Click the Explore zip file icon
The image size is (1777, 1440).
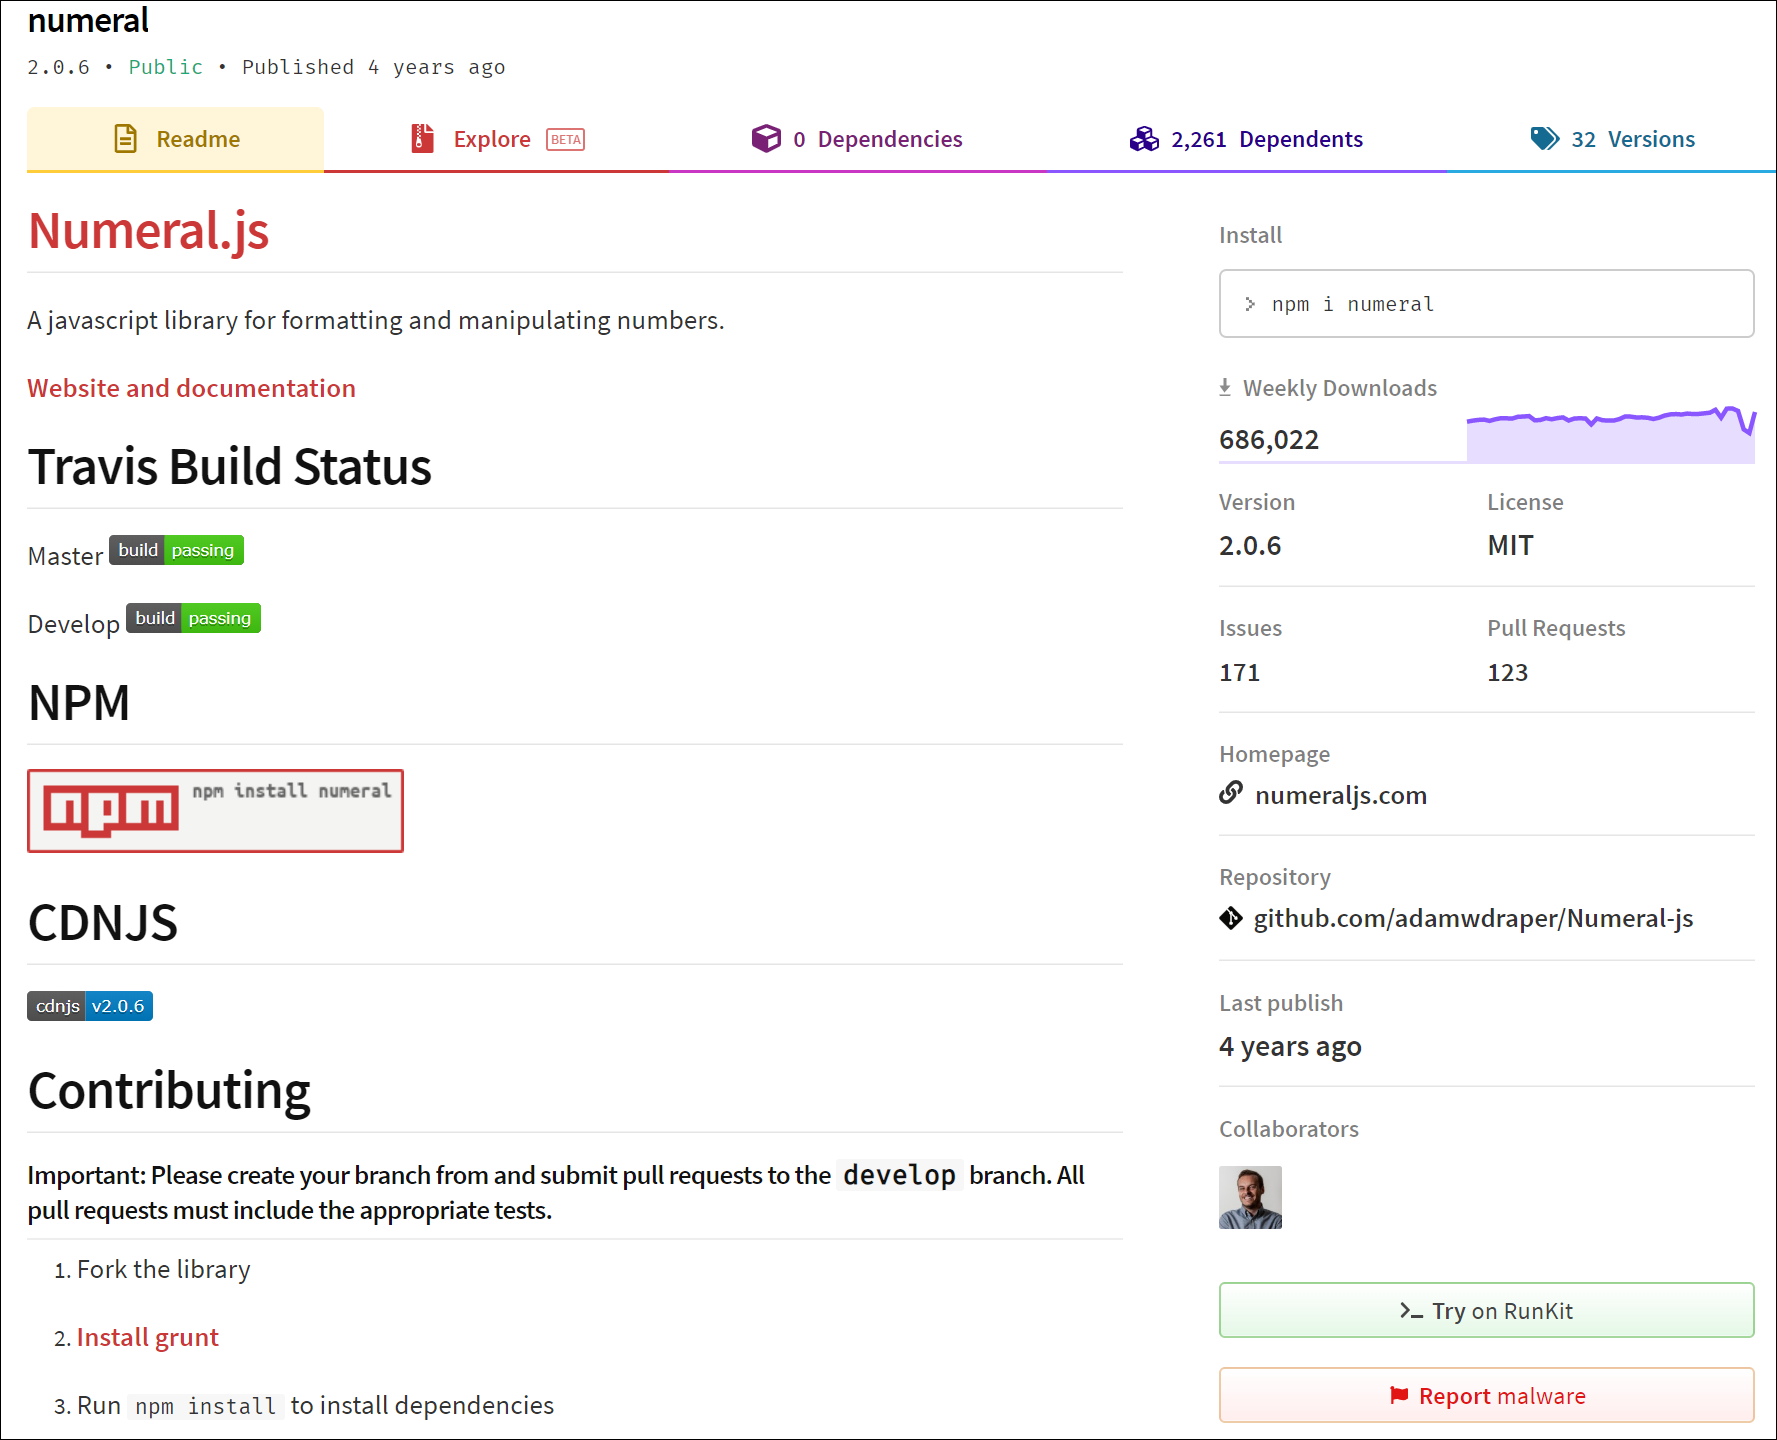[x=422, y=139]
